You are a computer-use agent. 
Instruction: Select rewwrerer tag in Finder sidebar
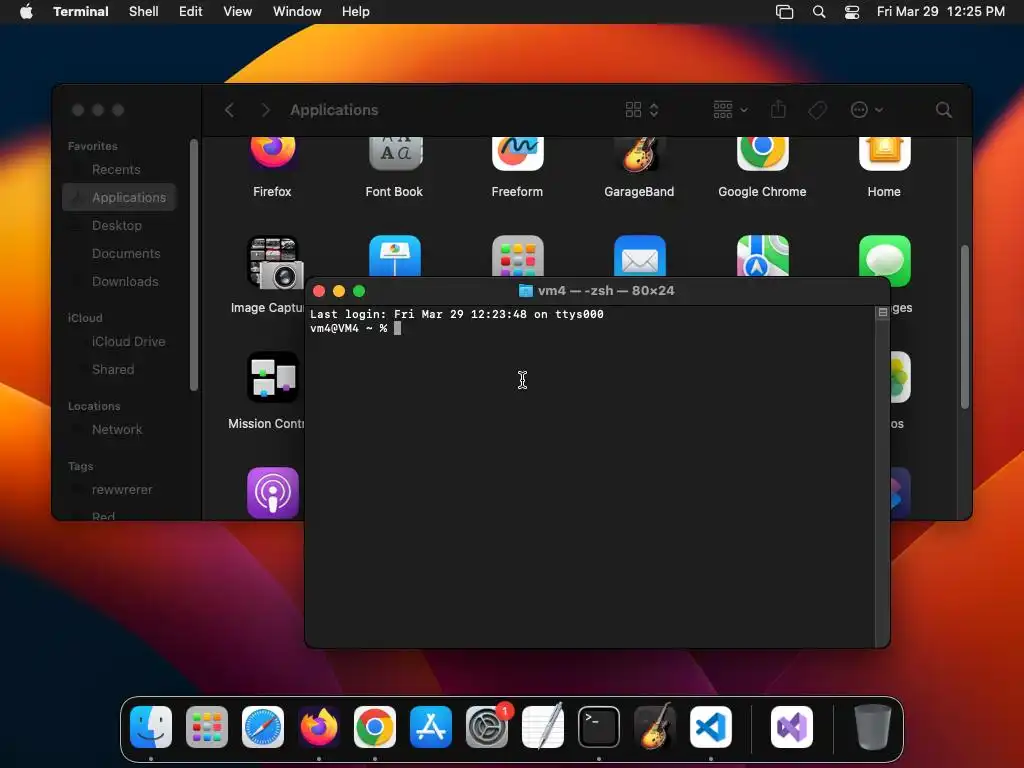119,490
